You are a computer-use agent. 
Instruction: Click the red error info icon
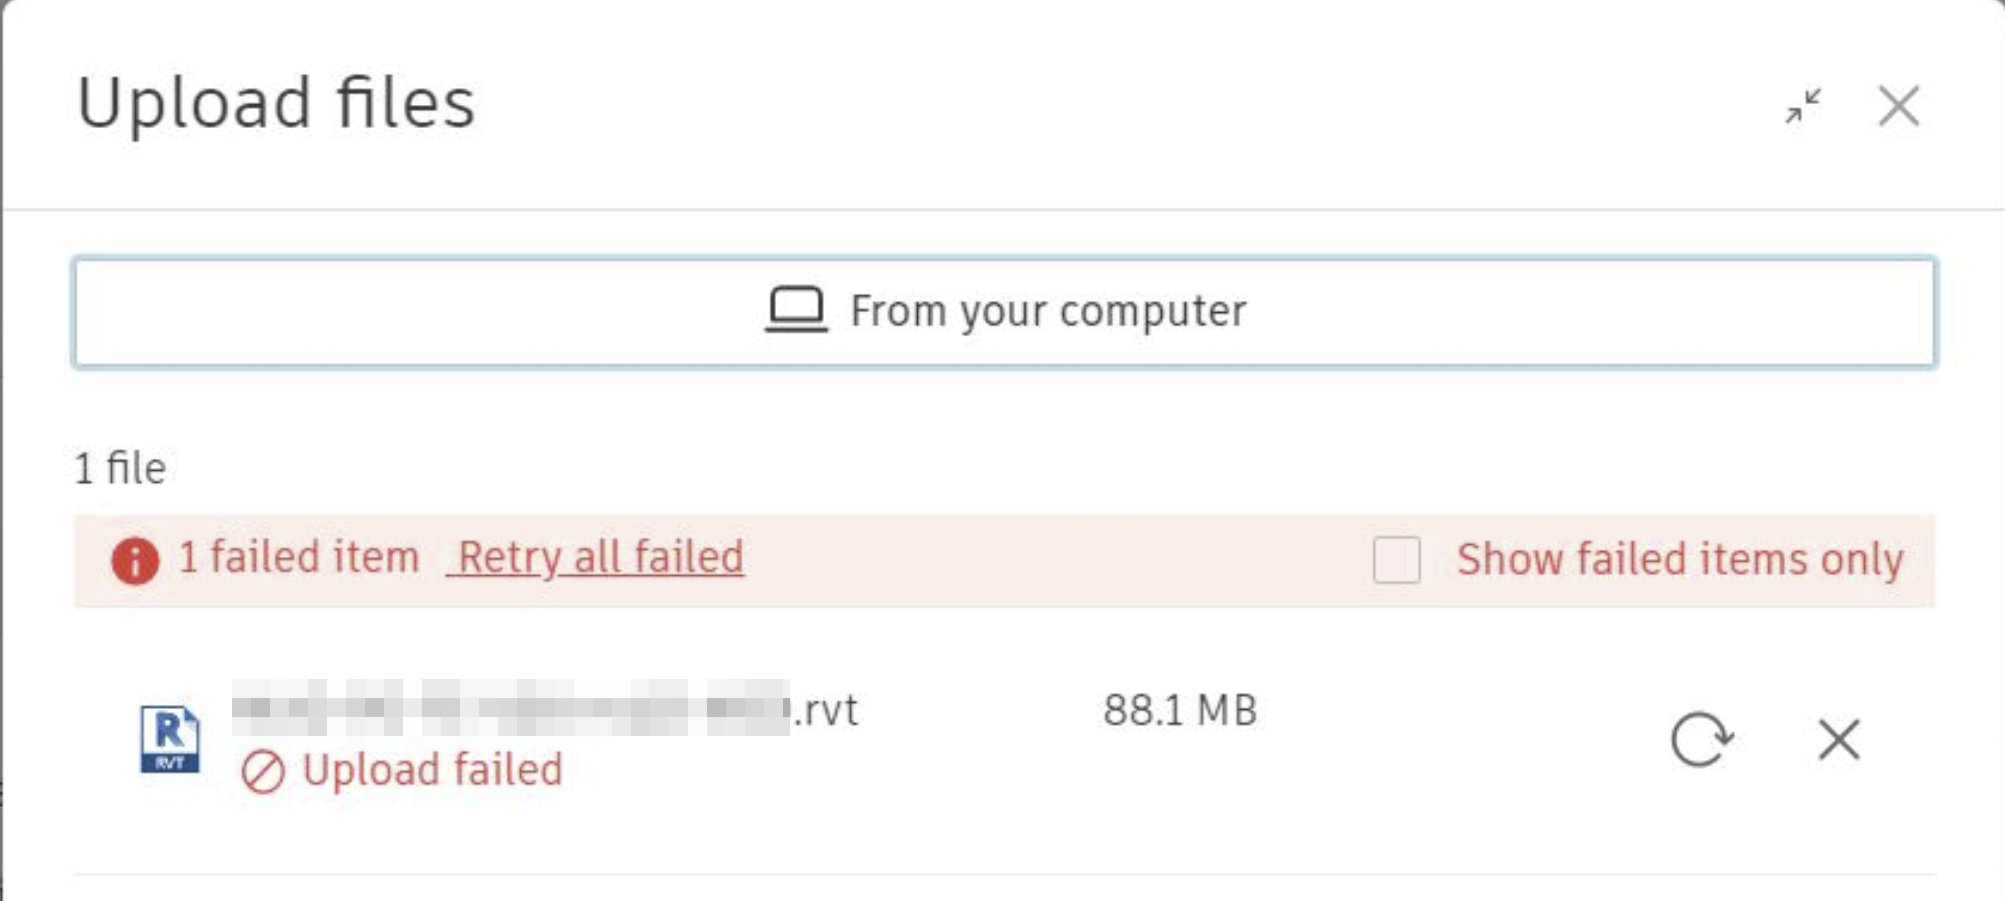[135, 560]
